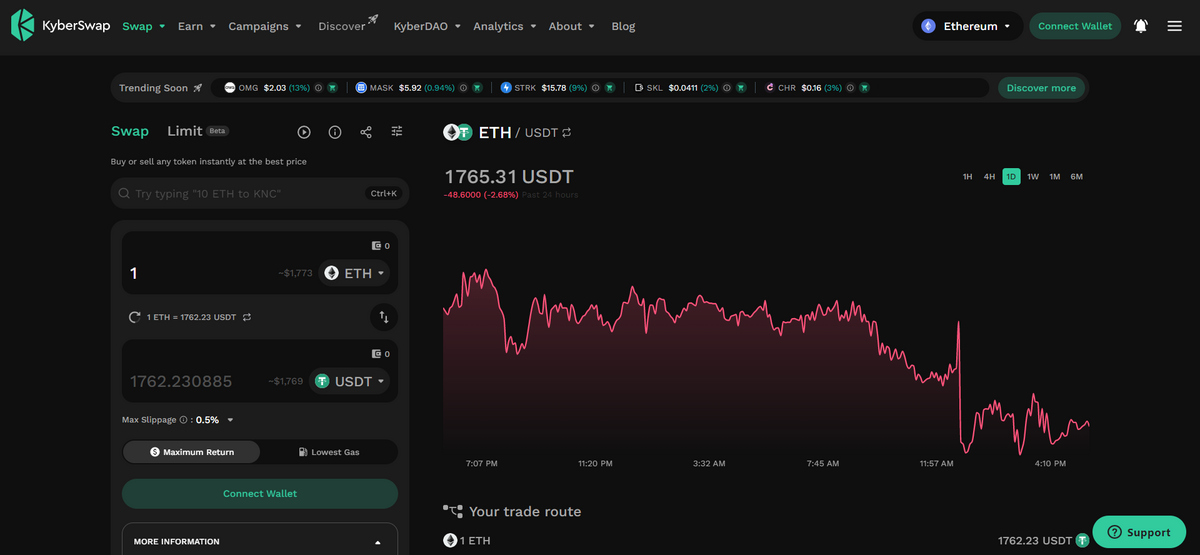
Task: Click the buy cart icon for SKL
Action: (x=741, y=88)
